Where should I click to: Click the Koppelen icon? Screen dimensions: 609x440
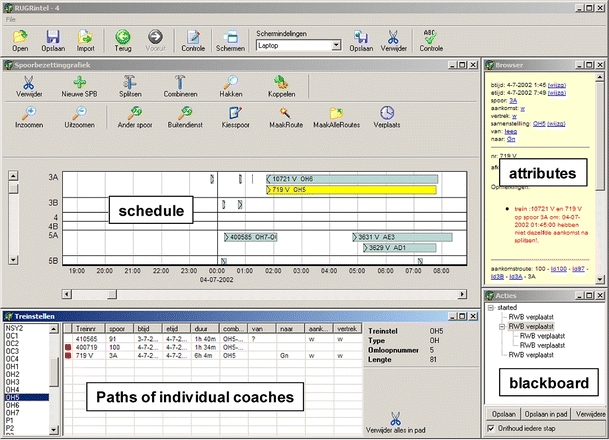tap(281, 82)
